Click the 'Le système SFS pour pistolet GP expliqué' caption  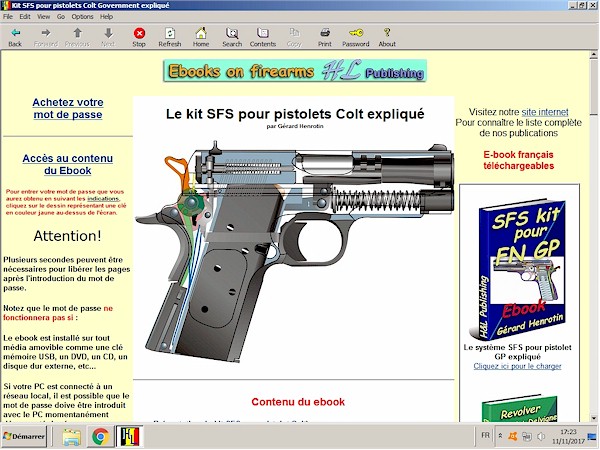coord(517,352)
